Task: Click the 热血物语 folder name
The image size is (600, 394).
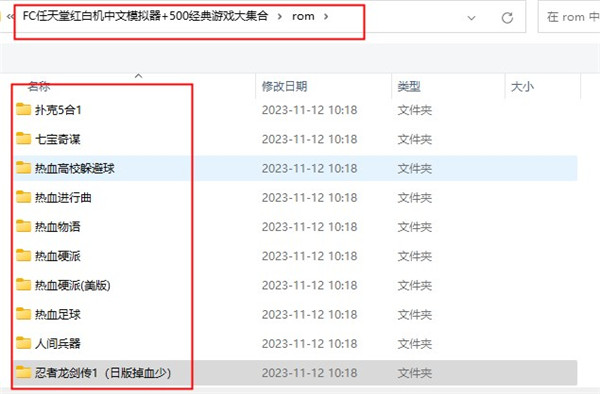Action: click(x=58, y=227)
